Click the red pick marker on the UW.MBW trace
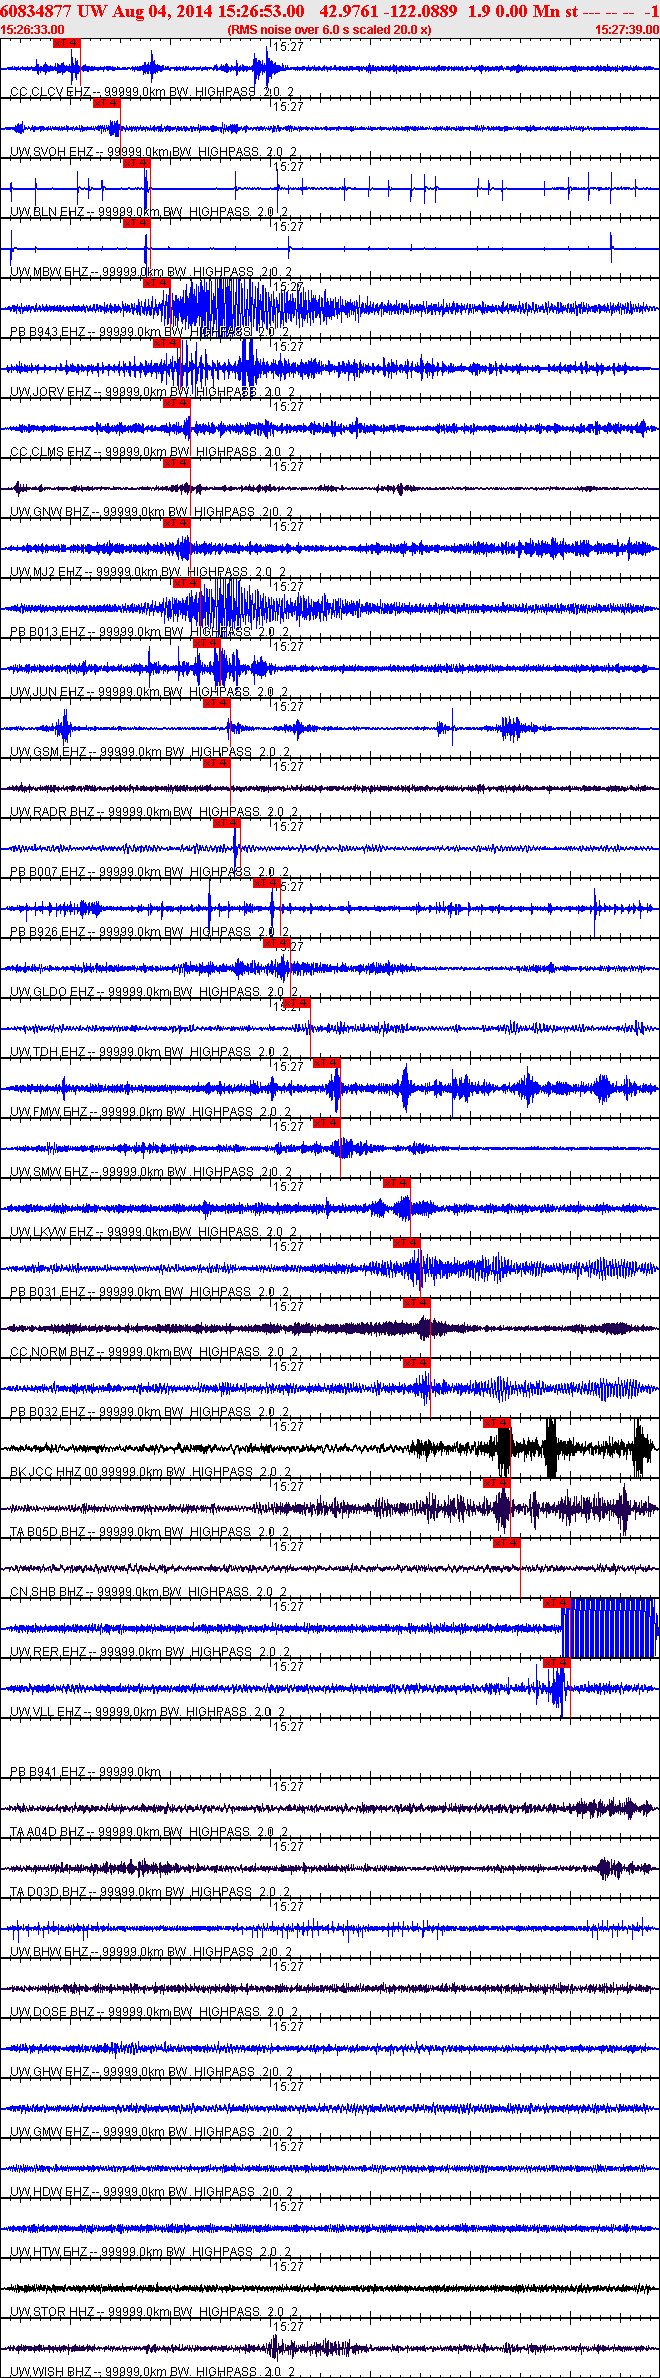Viewport: 660px width, 2378px height. point(136,223)
